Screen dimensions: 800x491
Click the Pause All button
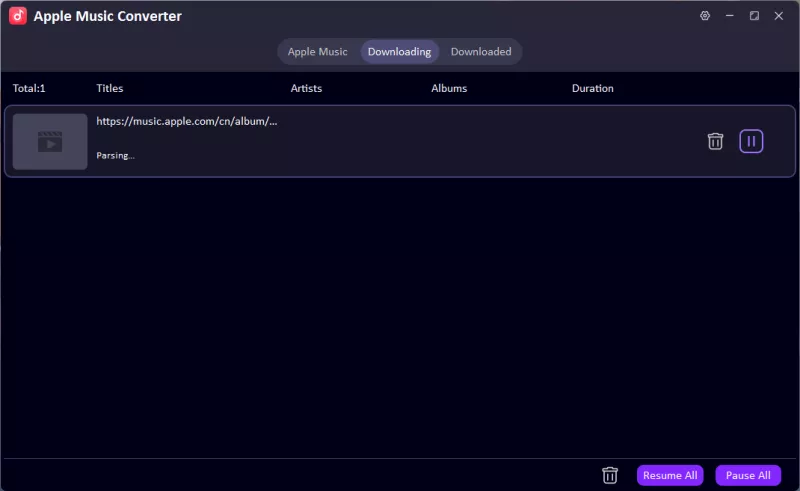pos(748,475)
